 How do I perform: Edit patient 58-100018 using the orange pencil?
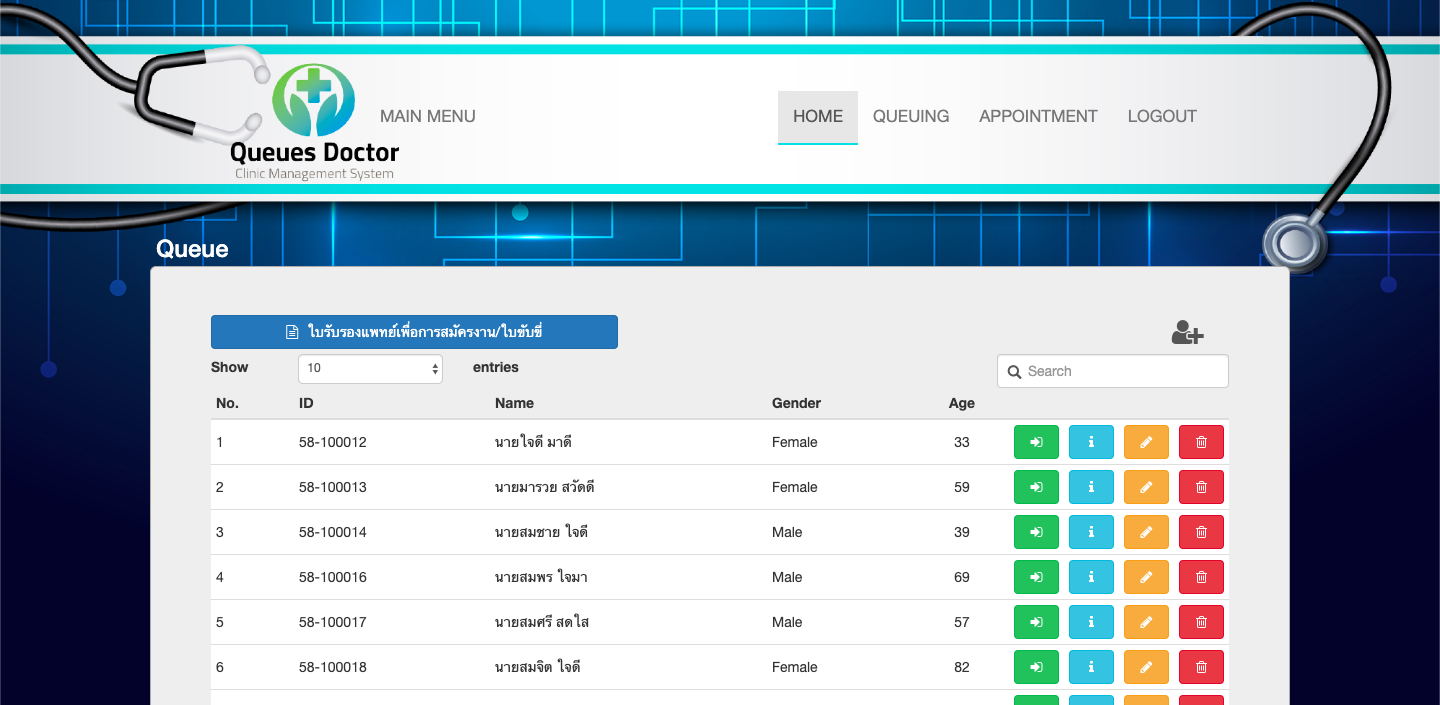[1146, 667]
